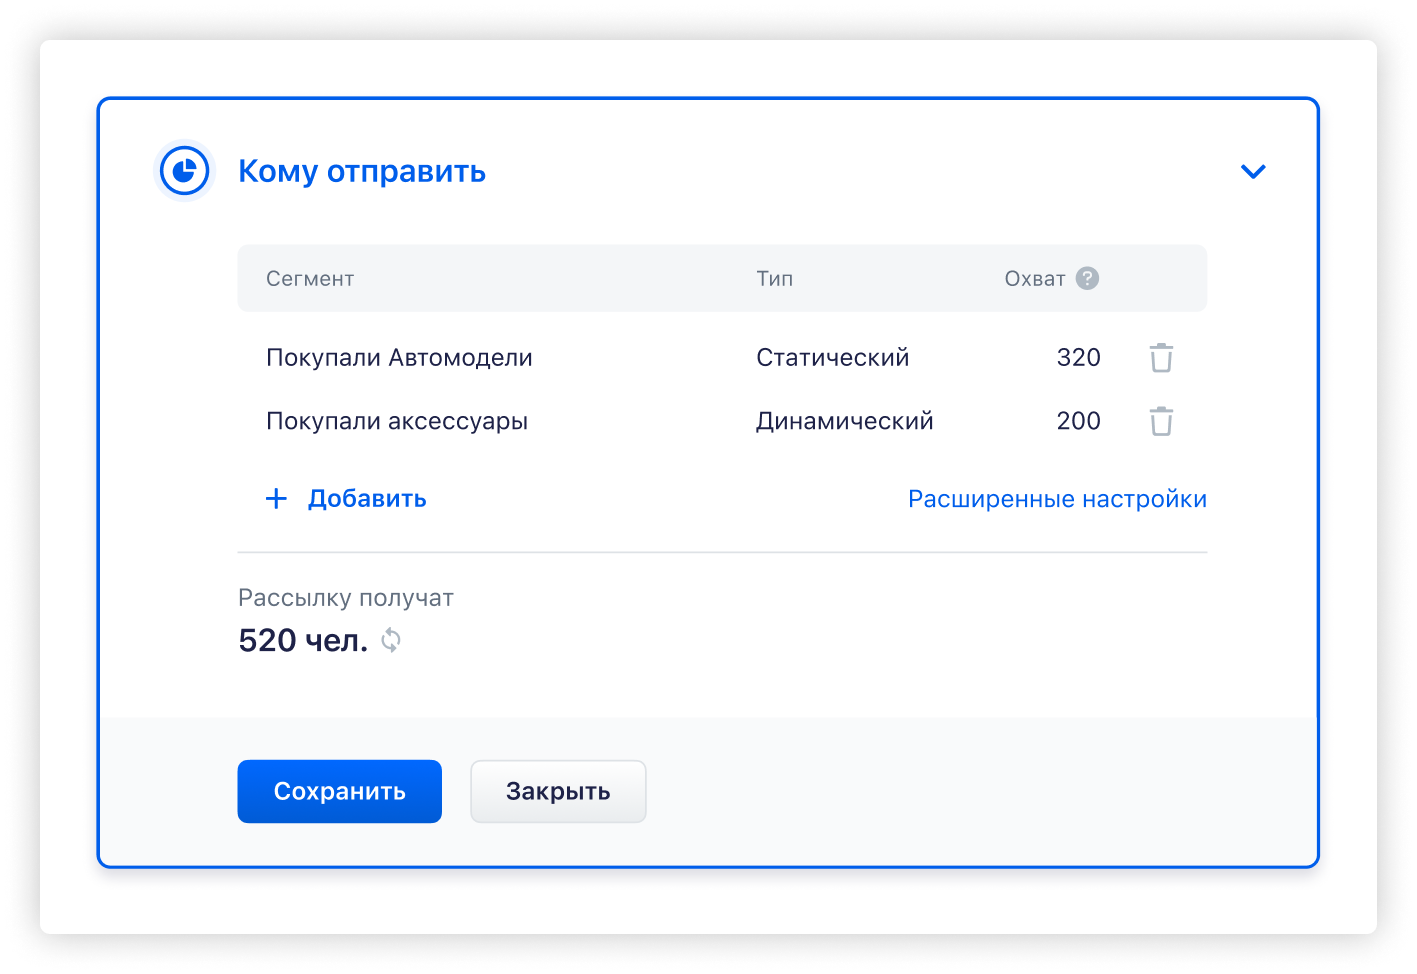The width and height of the screenshot is (1417, 974).
Task: Click Добавить to add a segment
Action: click(x=367, y=498)
